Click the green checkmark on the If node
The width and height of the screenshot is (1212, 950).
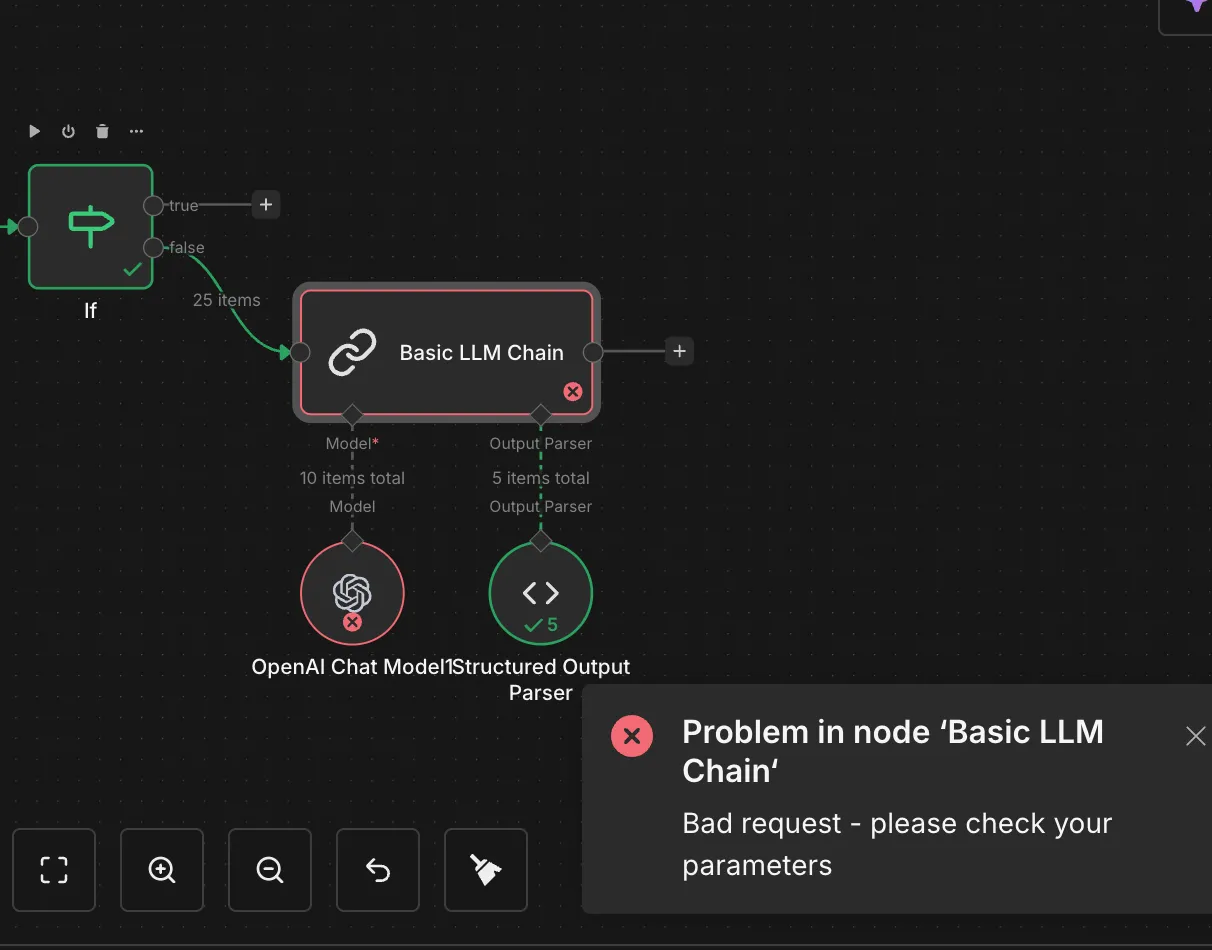point(132,269)
